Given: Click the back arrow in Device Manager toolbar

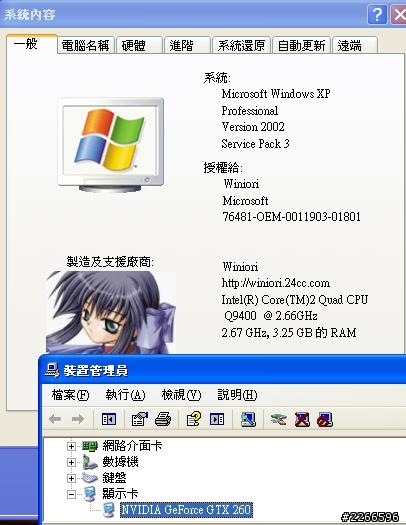Looking at the screenshot, I should pos(55,419).
